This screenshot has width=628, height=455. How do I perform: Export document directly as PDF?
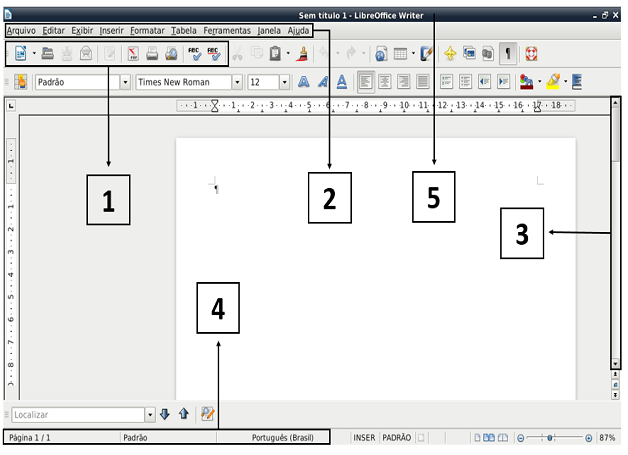134,54
